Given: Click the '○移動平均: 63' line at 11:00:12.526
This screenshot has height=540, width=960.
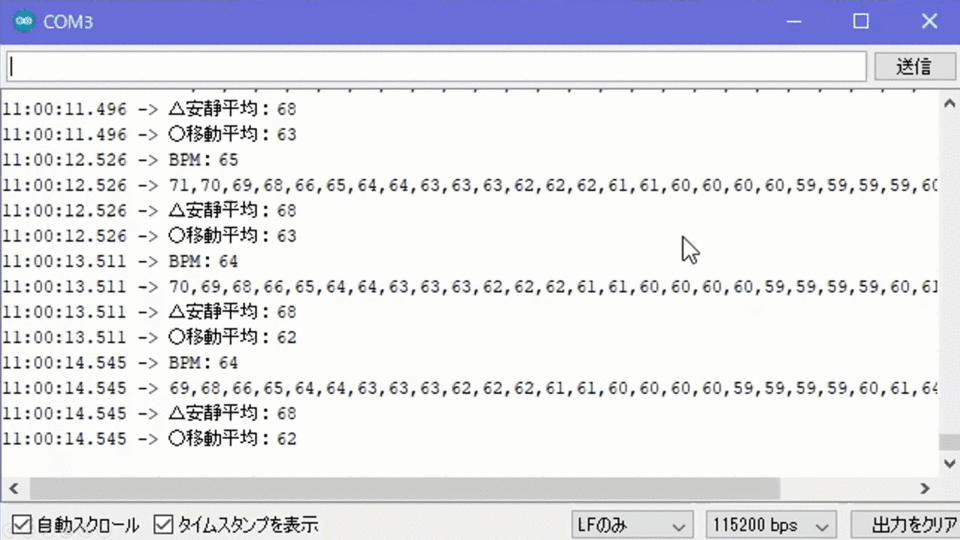Looking at the screenshot, I should tap(149, 236).
